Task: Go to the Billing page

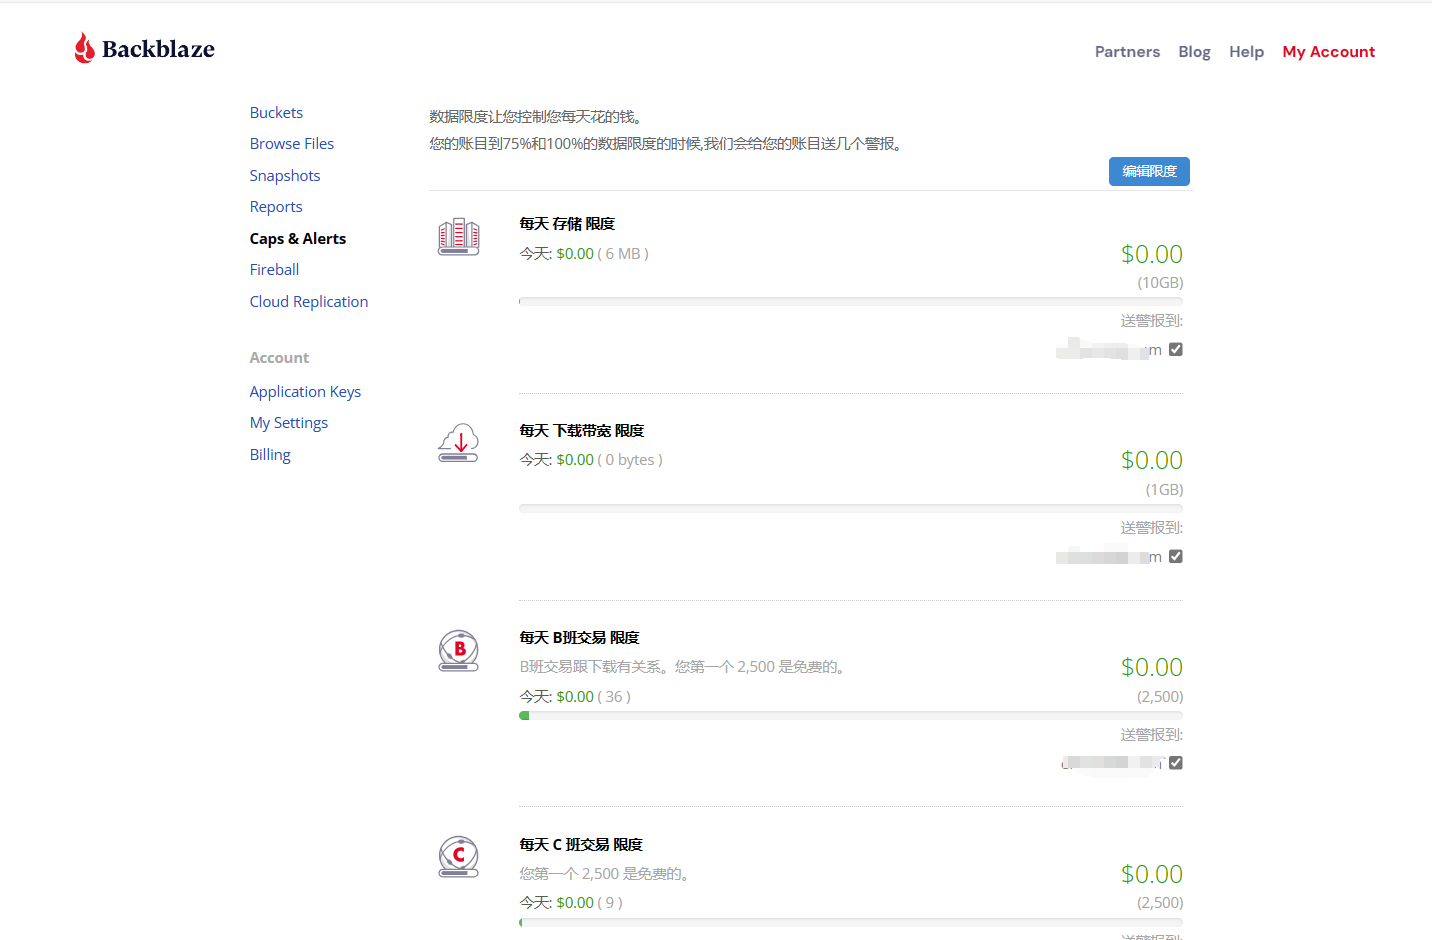Action: (270, 455)
